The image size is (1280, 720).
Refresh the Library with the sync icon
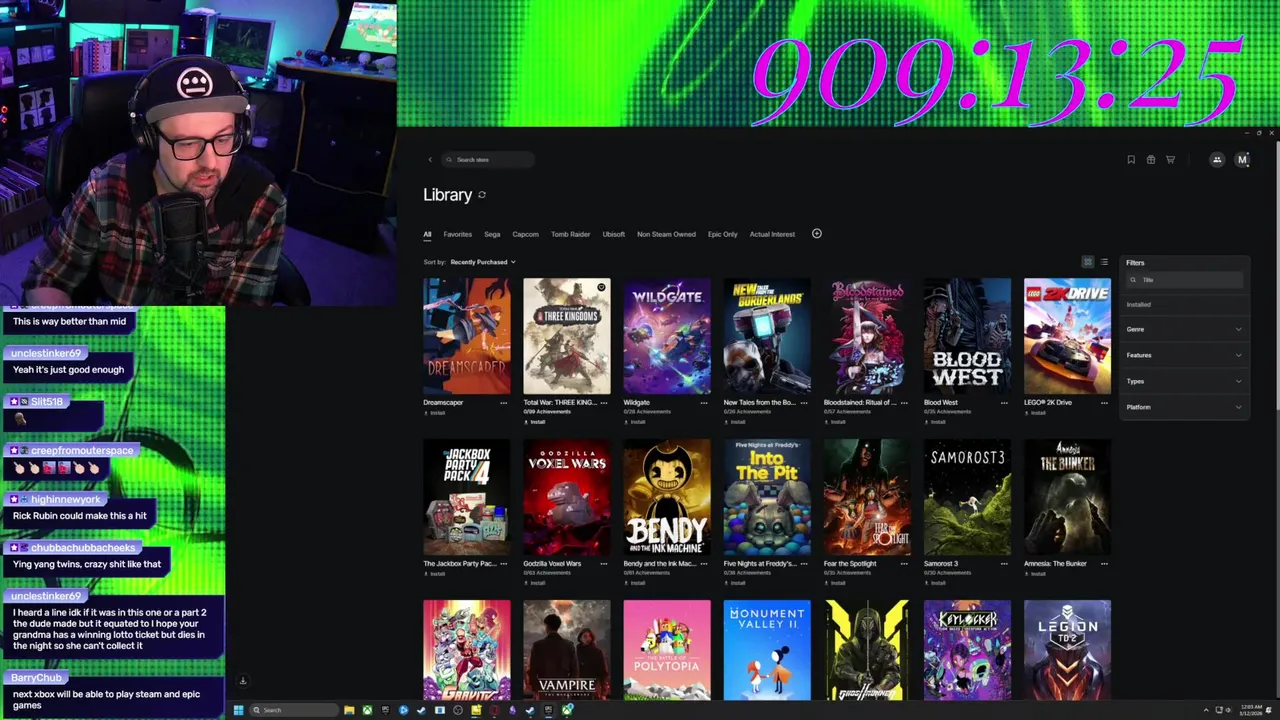(x=482, y=195)
